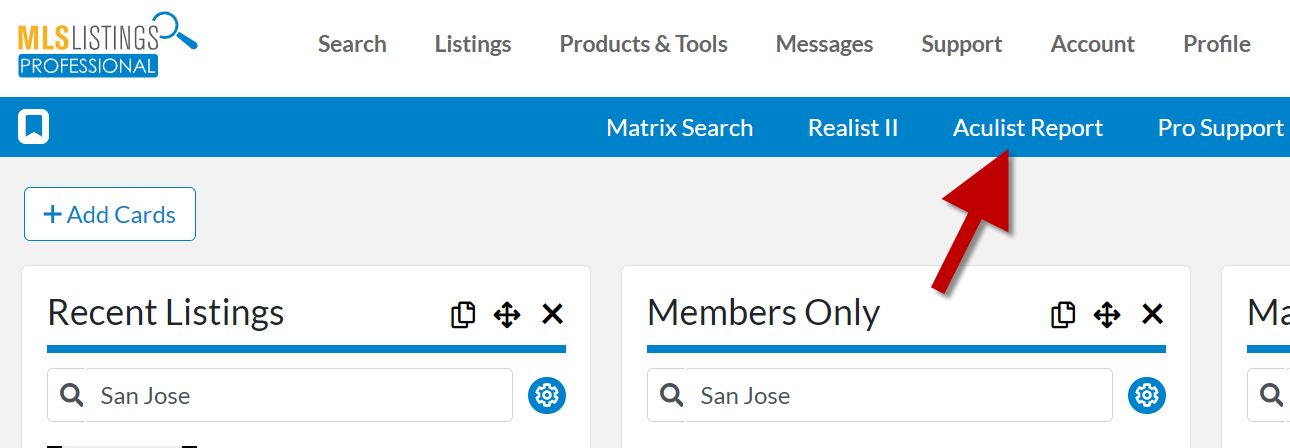Copy the Members Only card
Screen dimensions: 1290x448
click(x=1063, y=314)
